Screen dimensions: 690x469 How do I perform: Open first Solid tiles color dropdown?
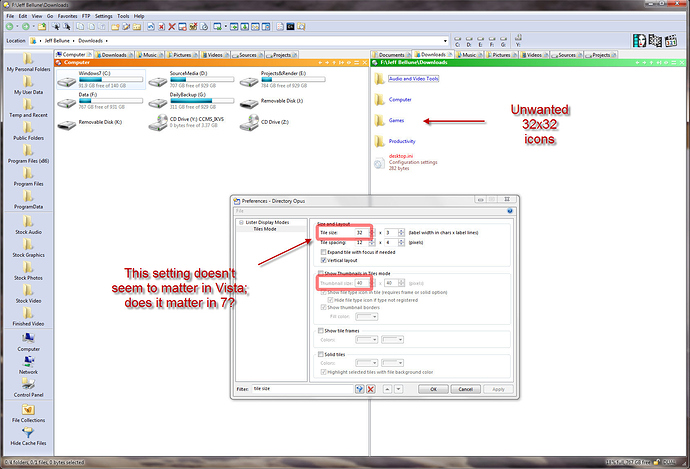pos(367,363)
